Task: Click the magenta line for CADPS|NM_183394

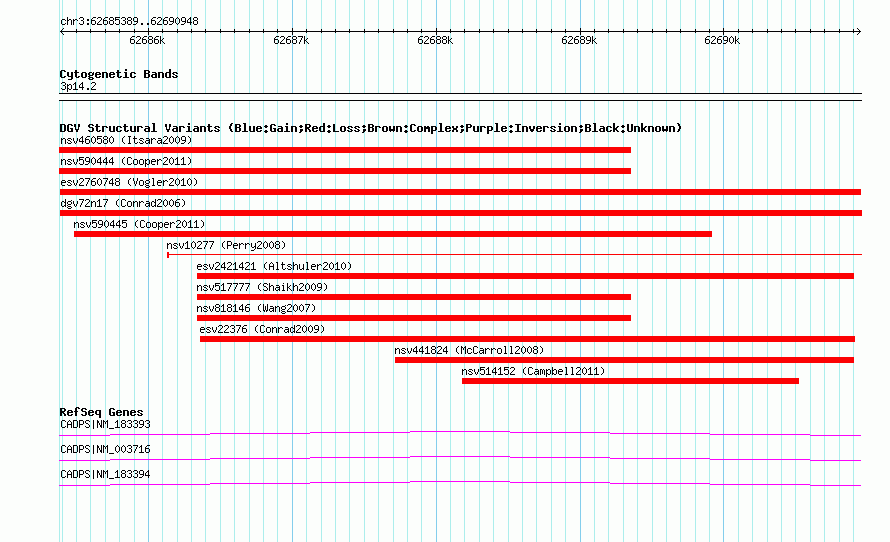Action: pyautogui.click(x=460, y=484)
